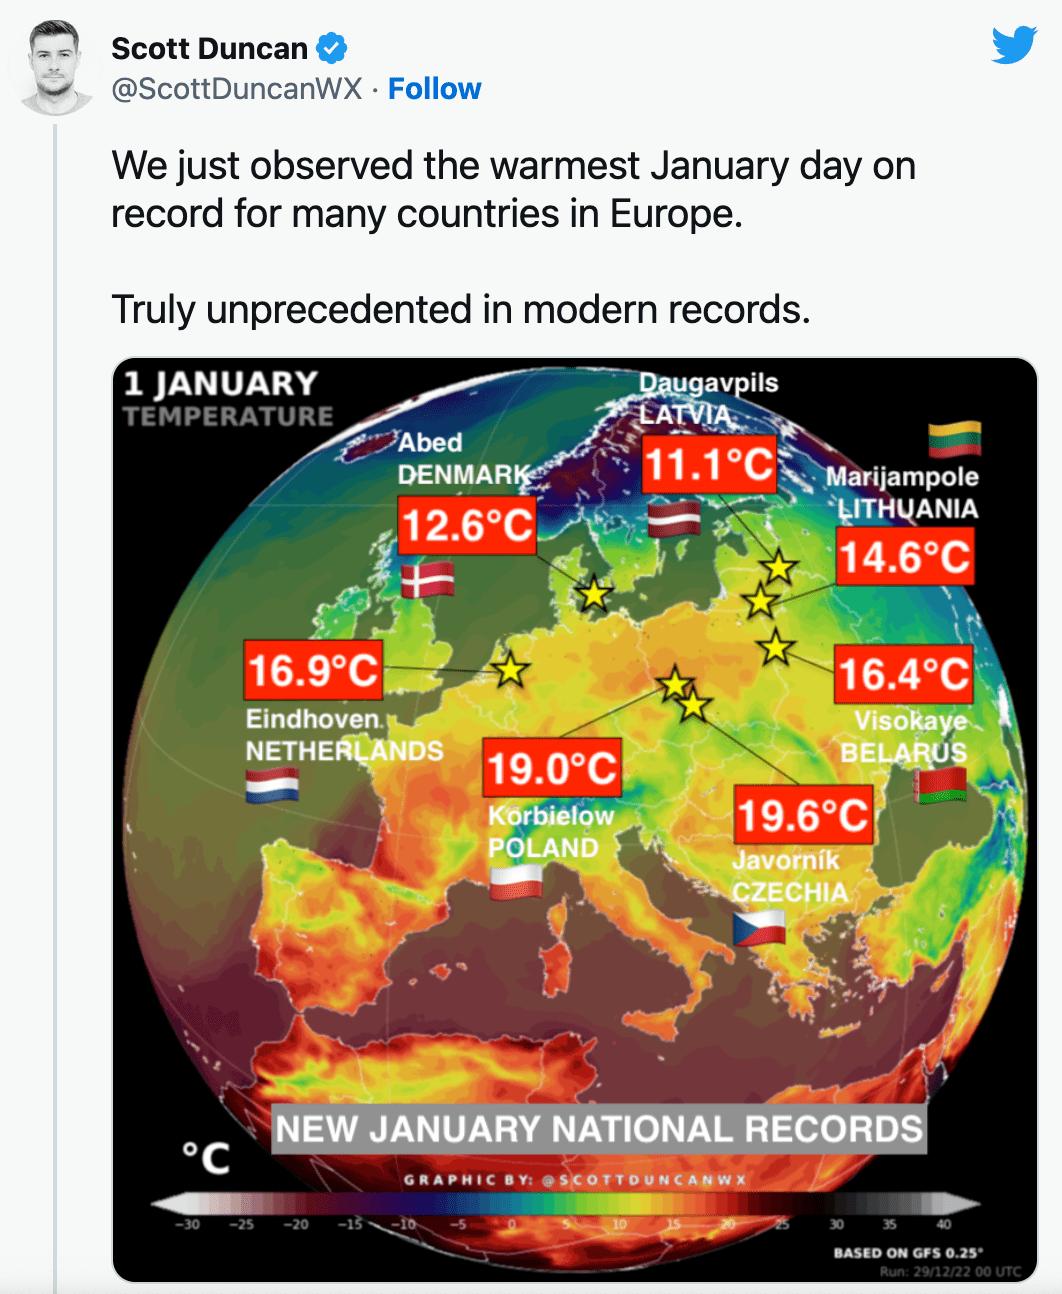Click the New January National Records banner
Image resolution: width=1062 pixels, height=1294 pixels.
pos(598,1129)
